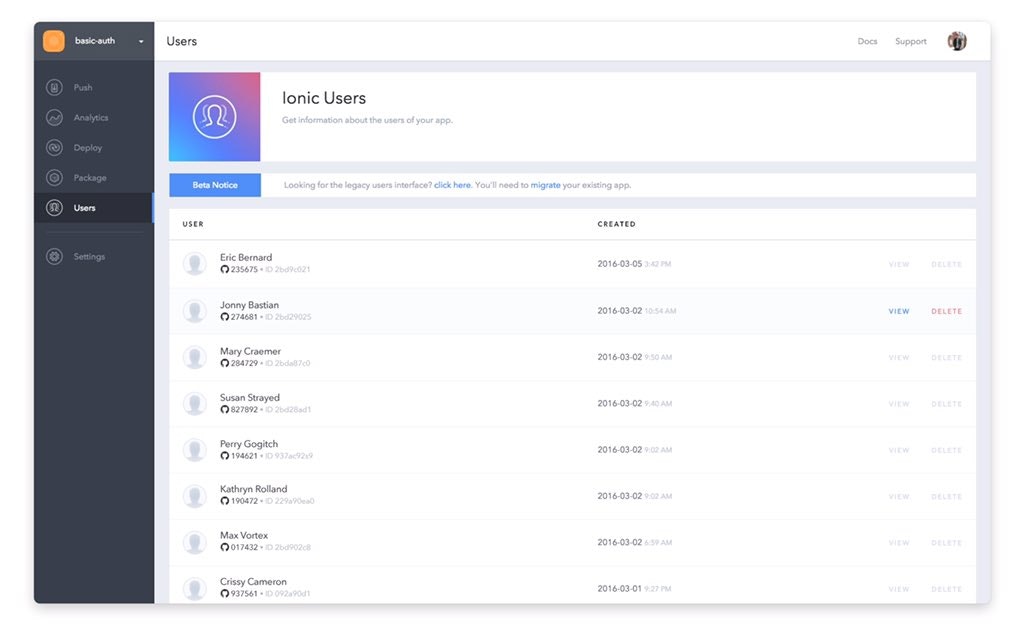The width and height of the screenshot is (1024, 640).
Task: Select the name Susan Strayed
Action: click(x=249, y=398)
